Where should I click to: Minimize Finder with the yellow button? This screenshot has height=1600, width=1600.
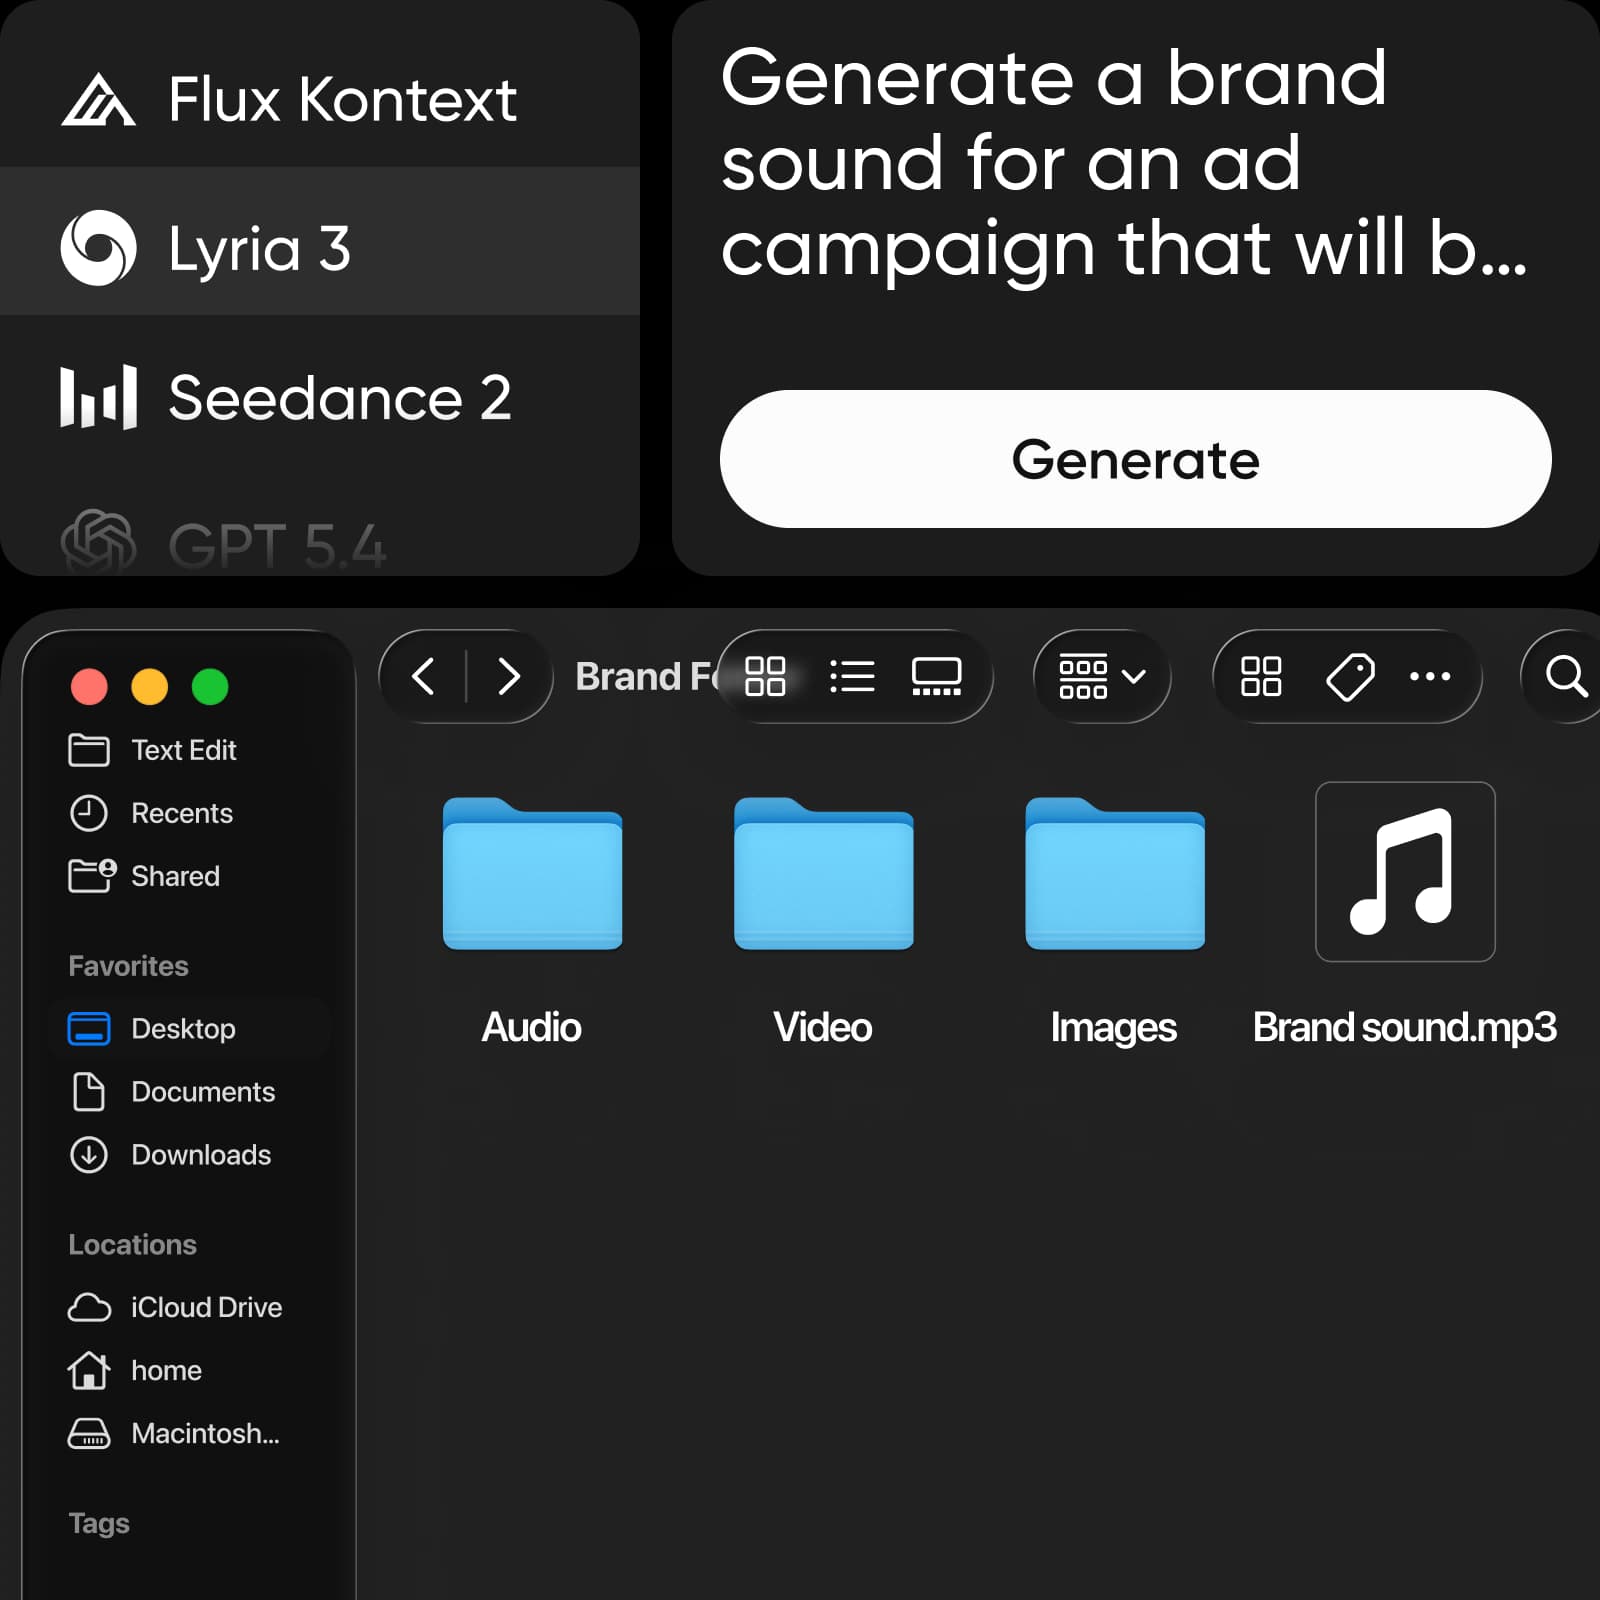tap(150, 687)
